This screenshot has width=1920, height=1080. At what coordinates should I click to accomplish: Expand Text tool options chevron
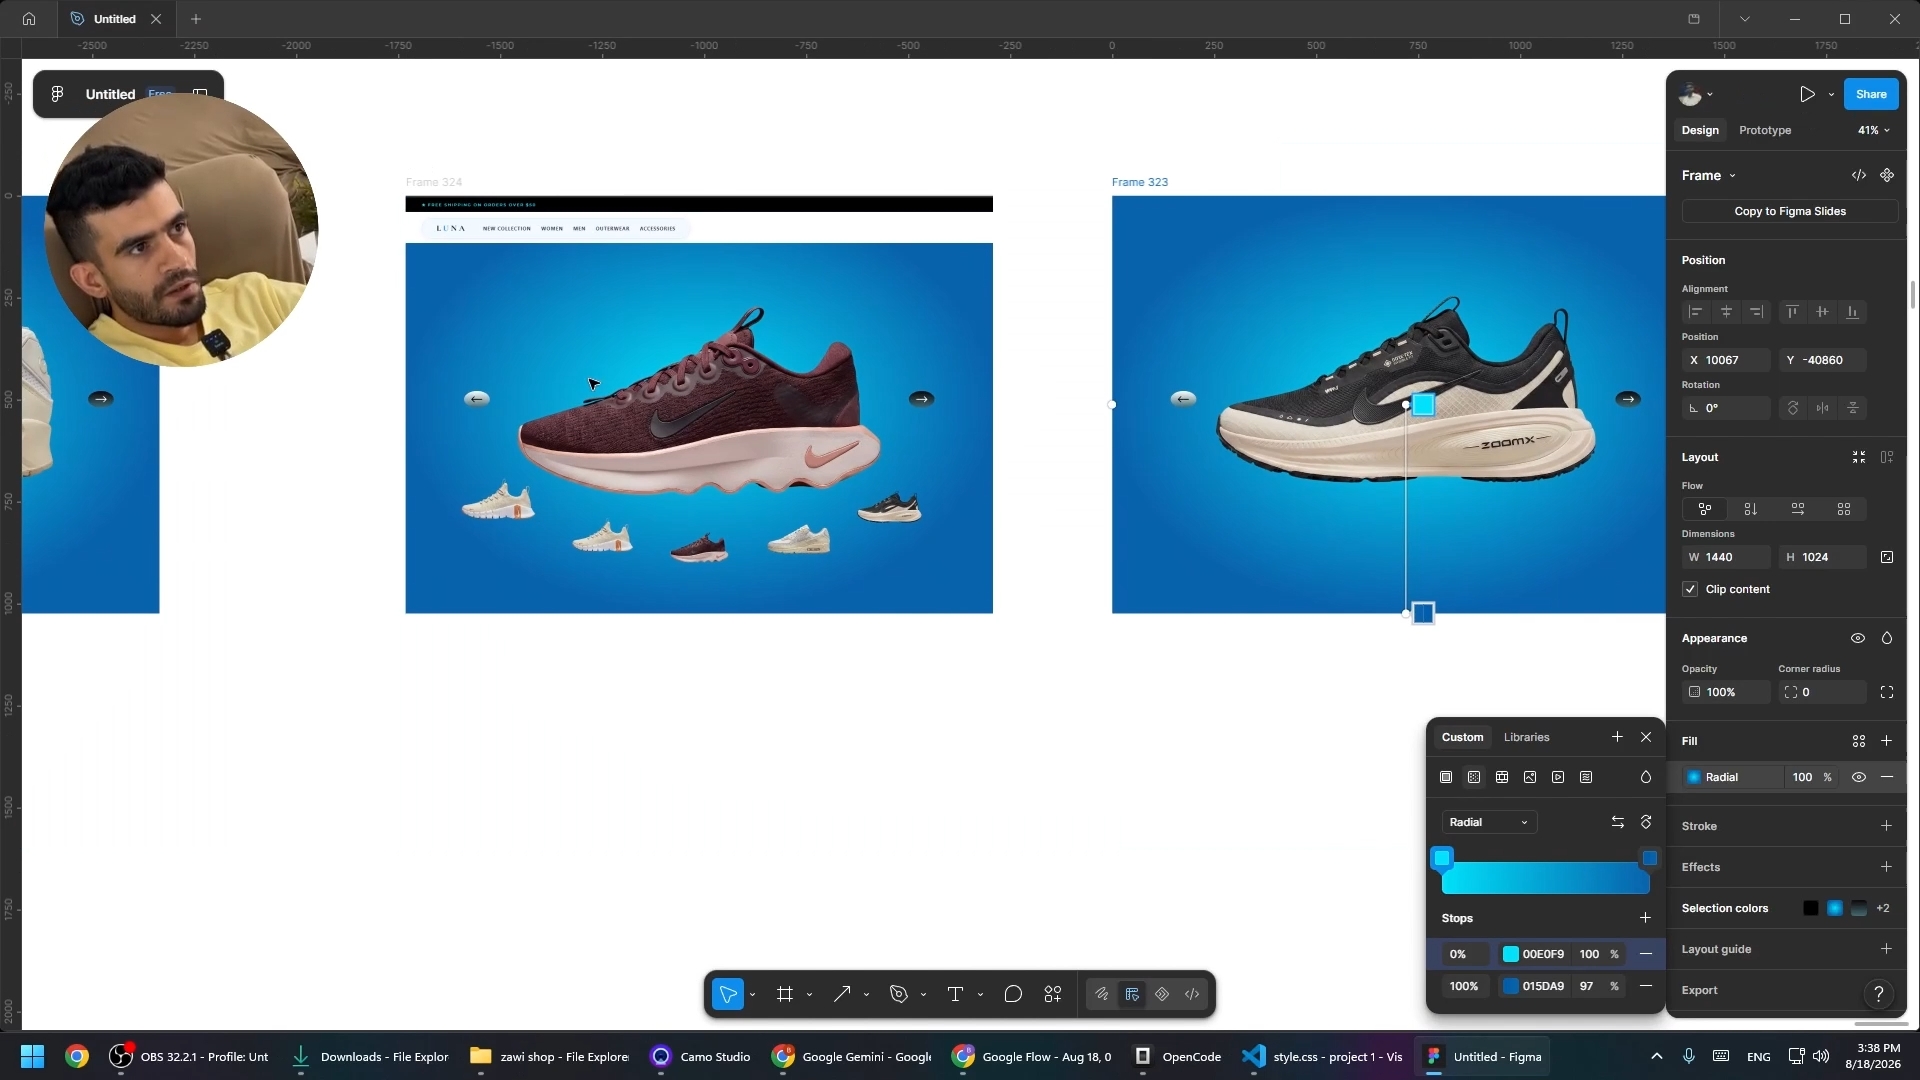tap(980, 994)
